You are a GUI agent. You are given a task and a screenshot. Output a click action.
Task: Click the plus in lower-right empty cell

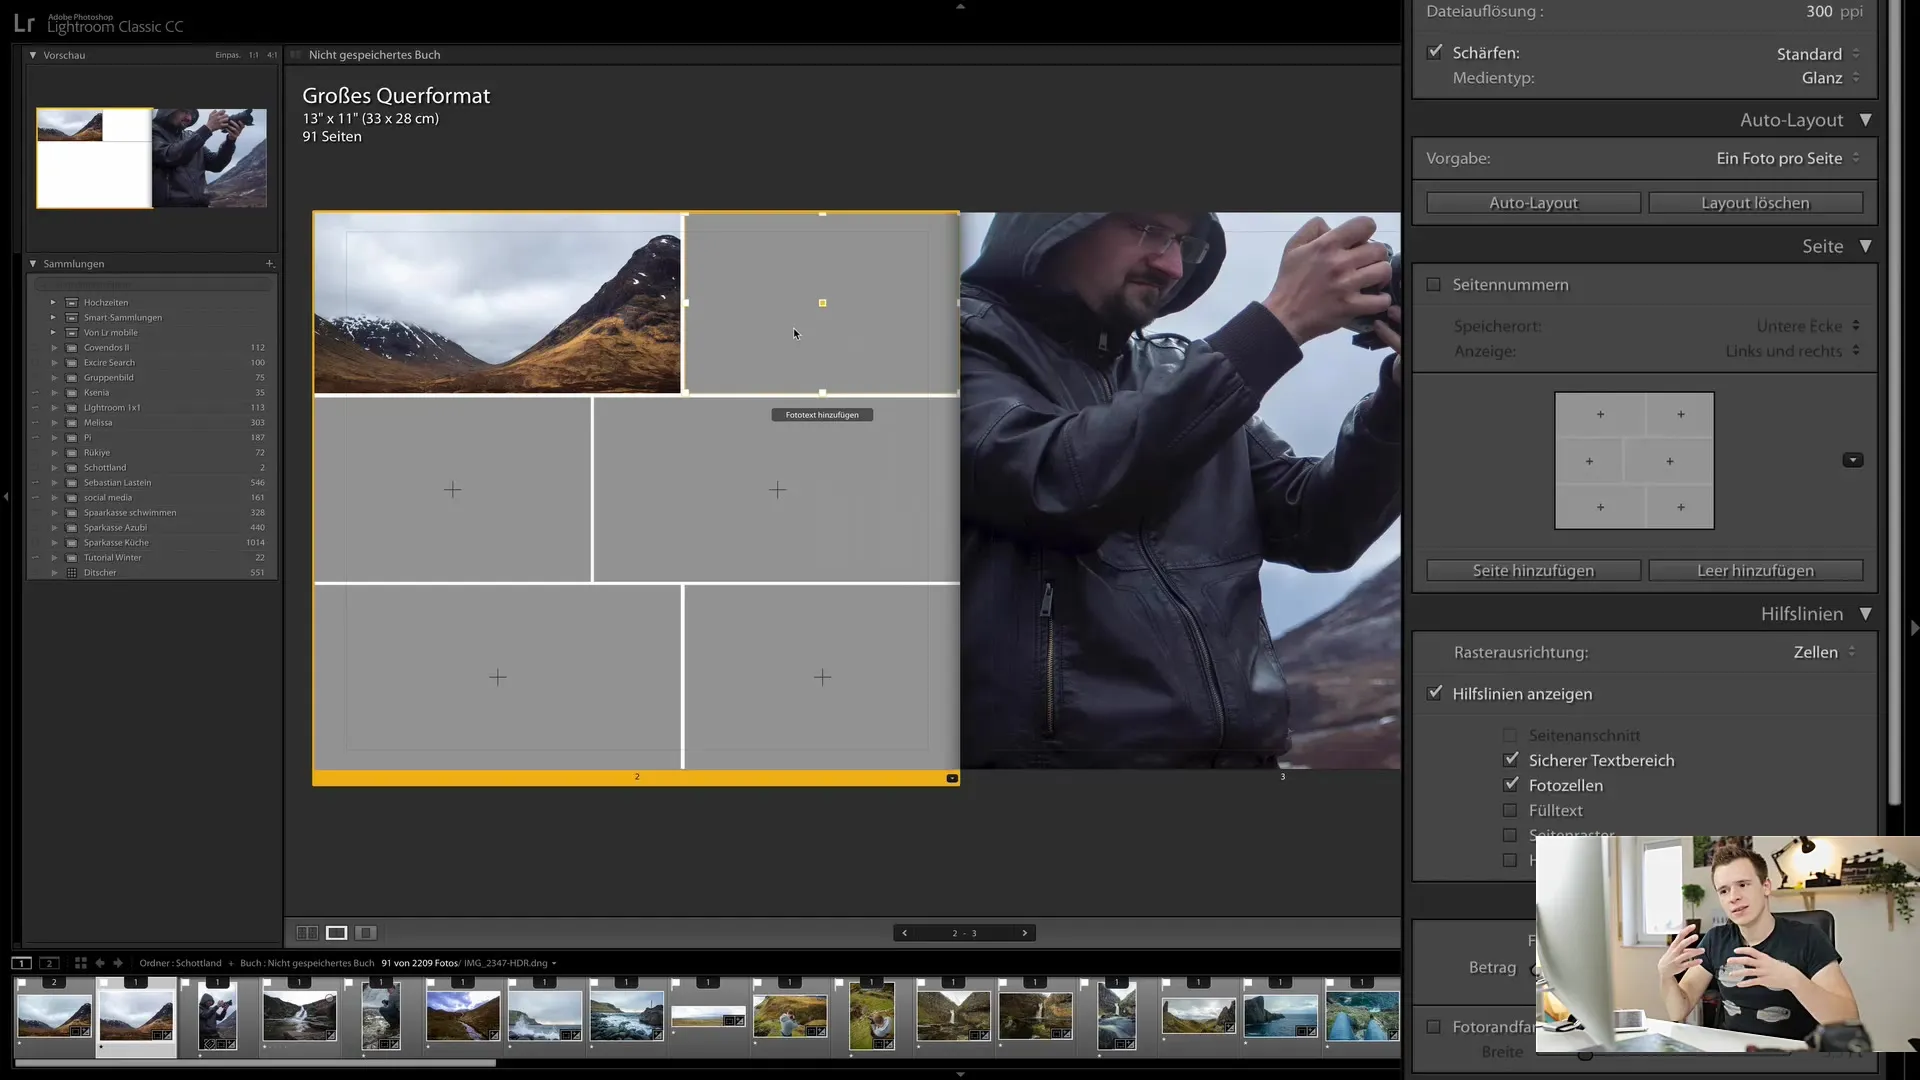pos(822,677)
